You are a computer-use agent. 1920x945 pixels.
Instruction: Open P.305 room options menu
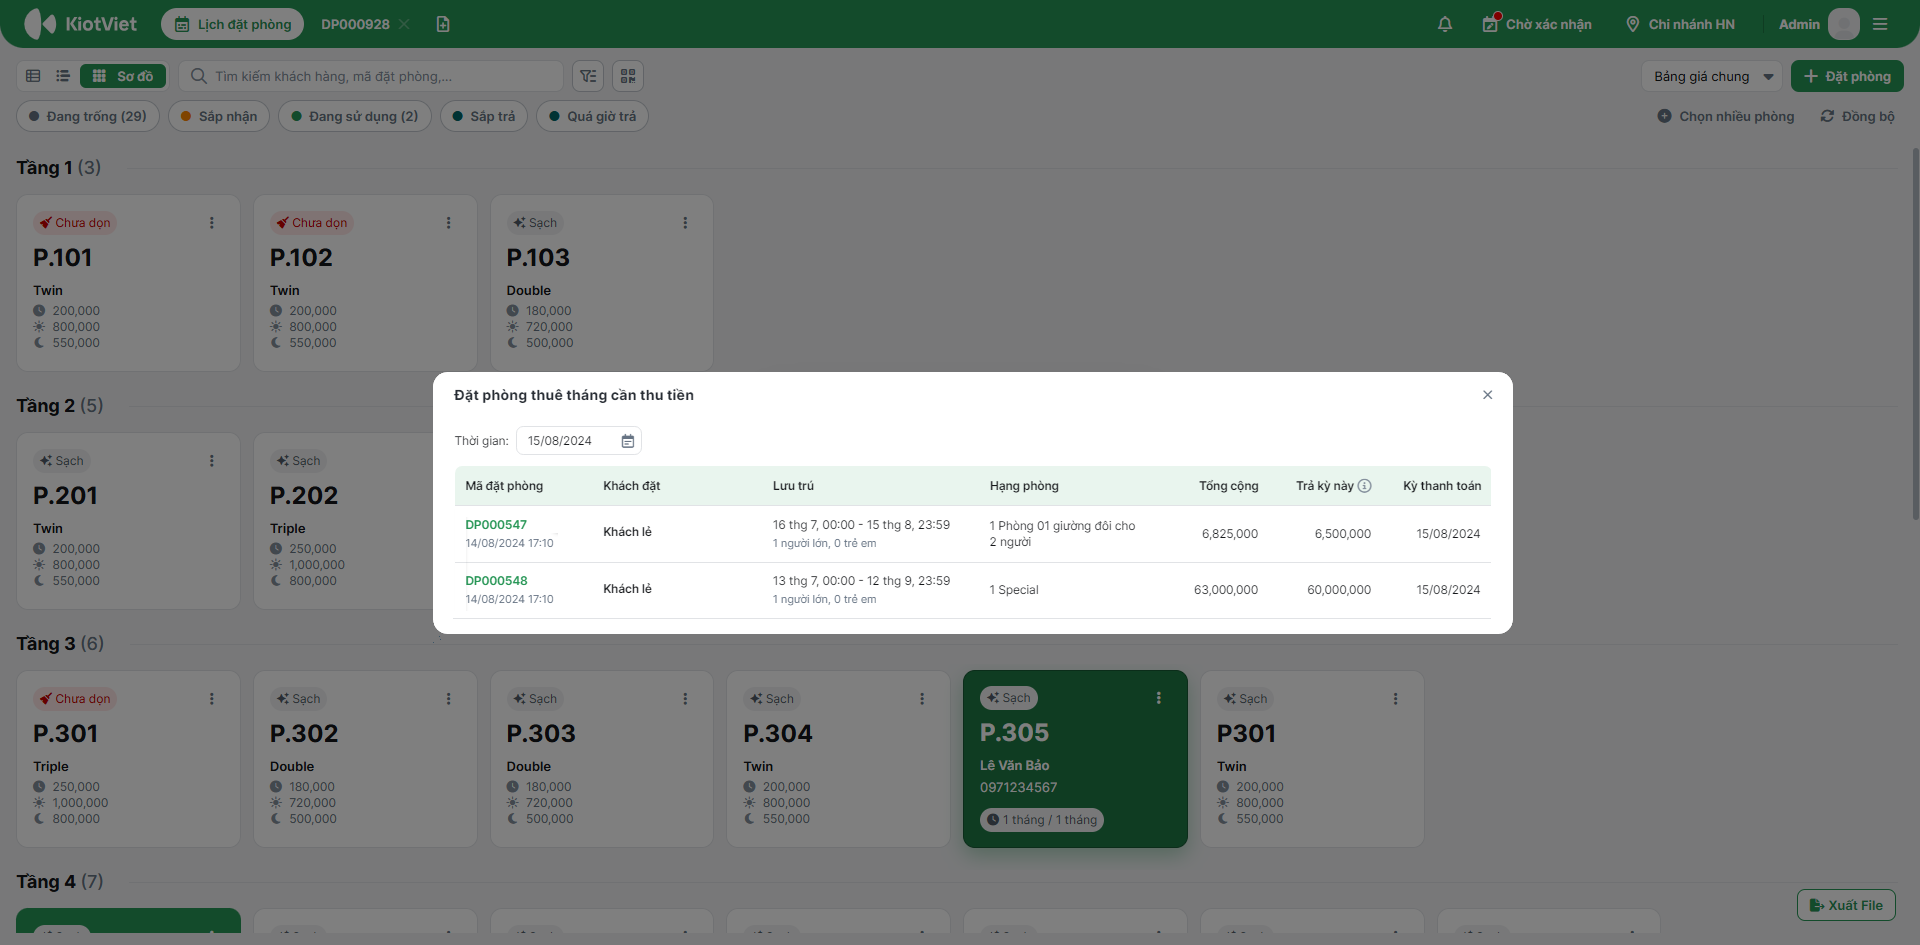tap(1159, 698)
